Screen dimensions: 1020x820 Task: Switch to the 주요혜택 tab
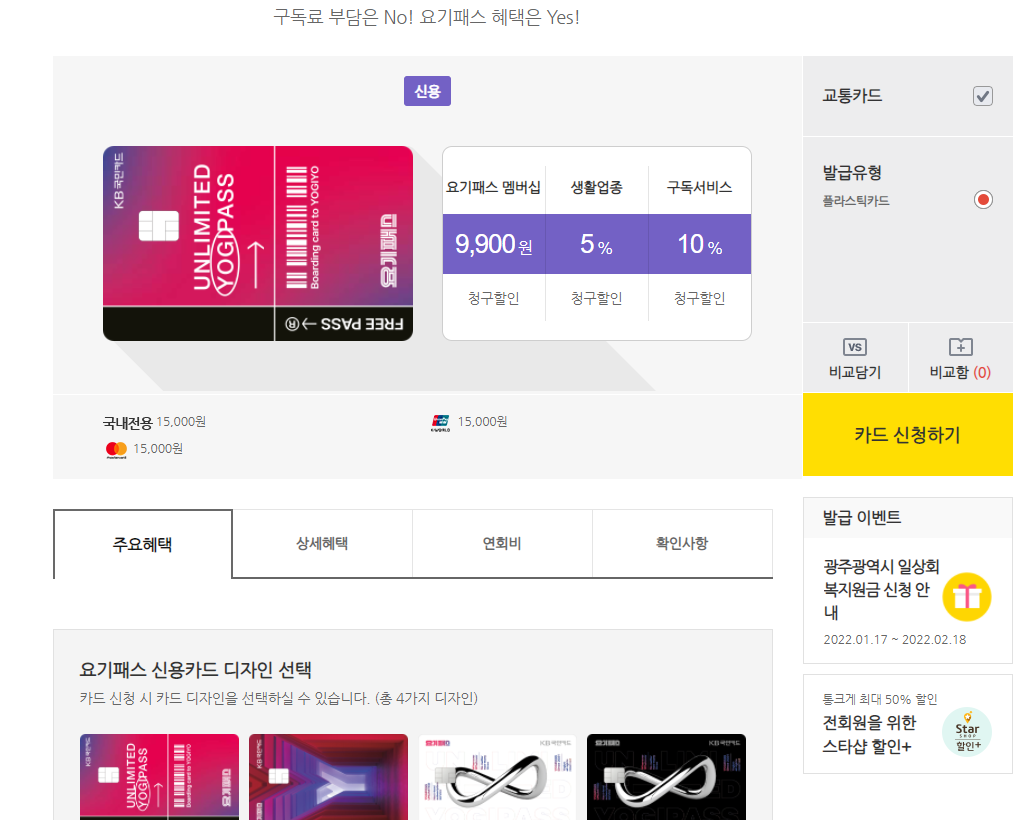pos(142,544)
